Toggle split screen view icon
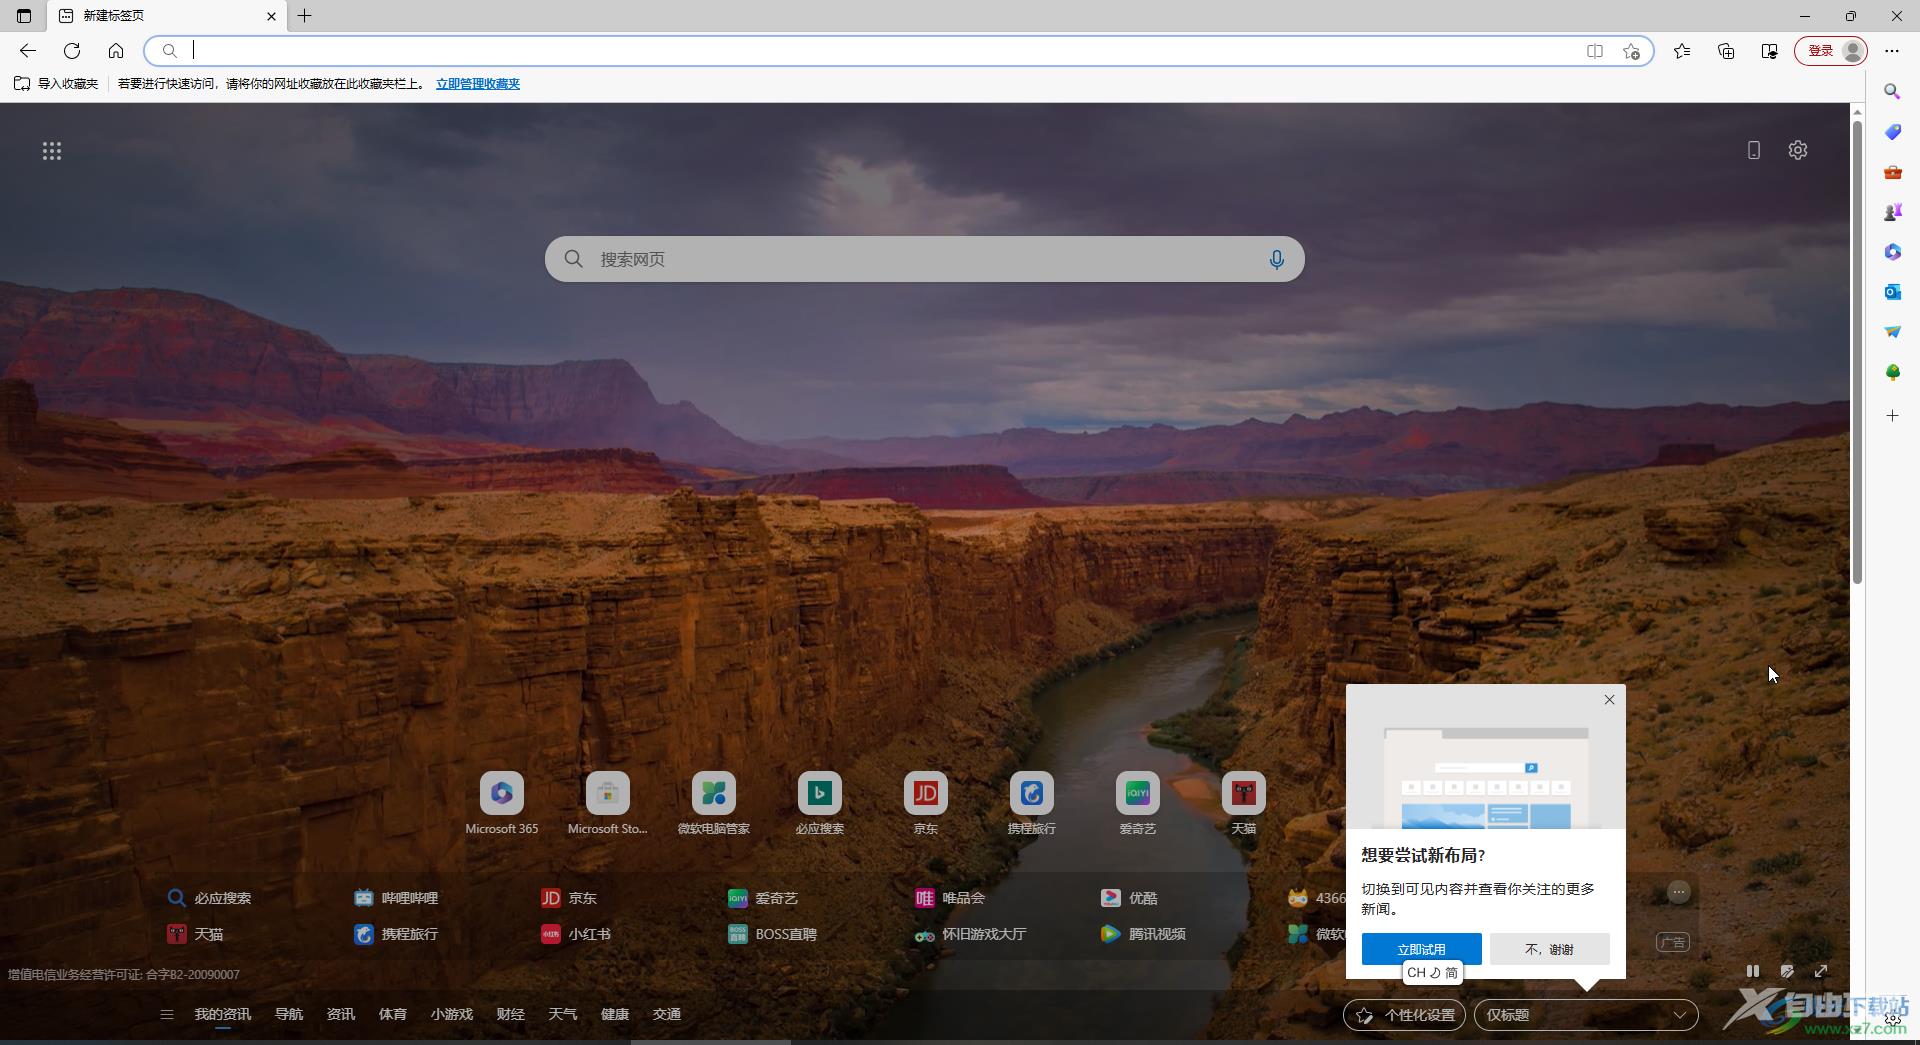 point(1594,51)
